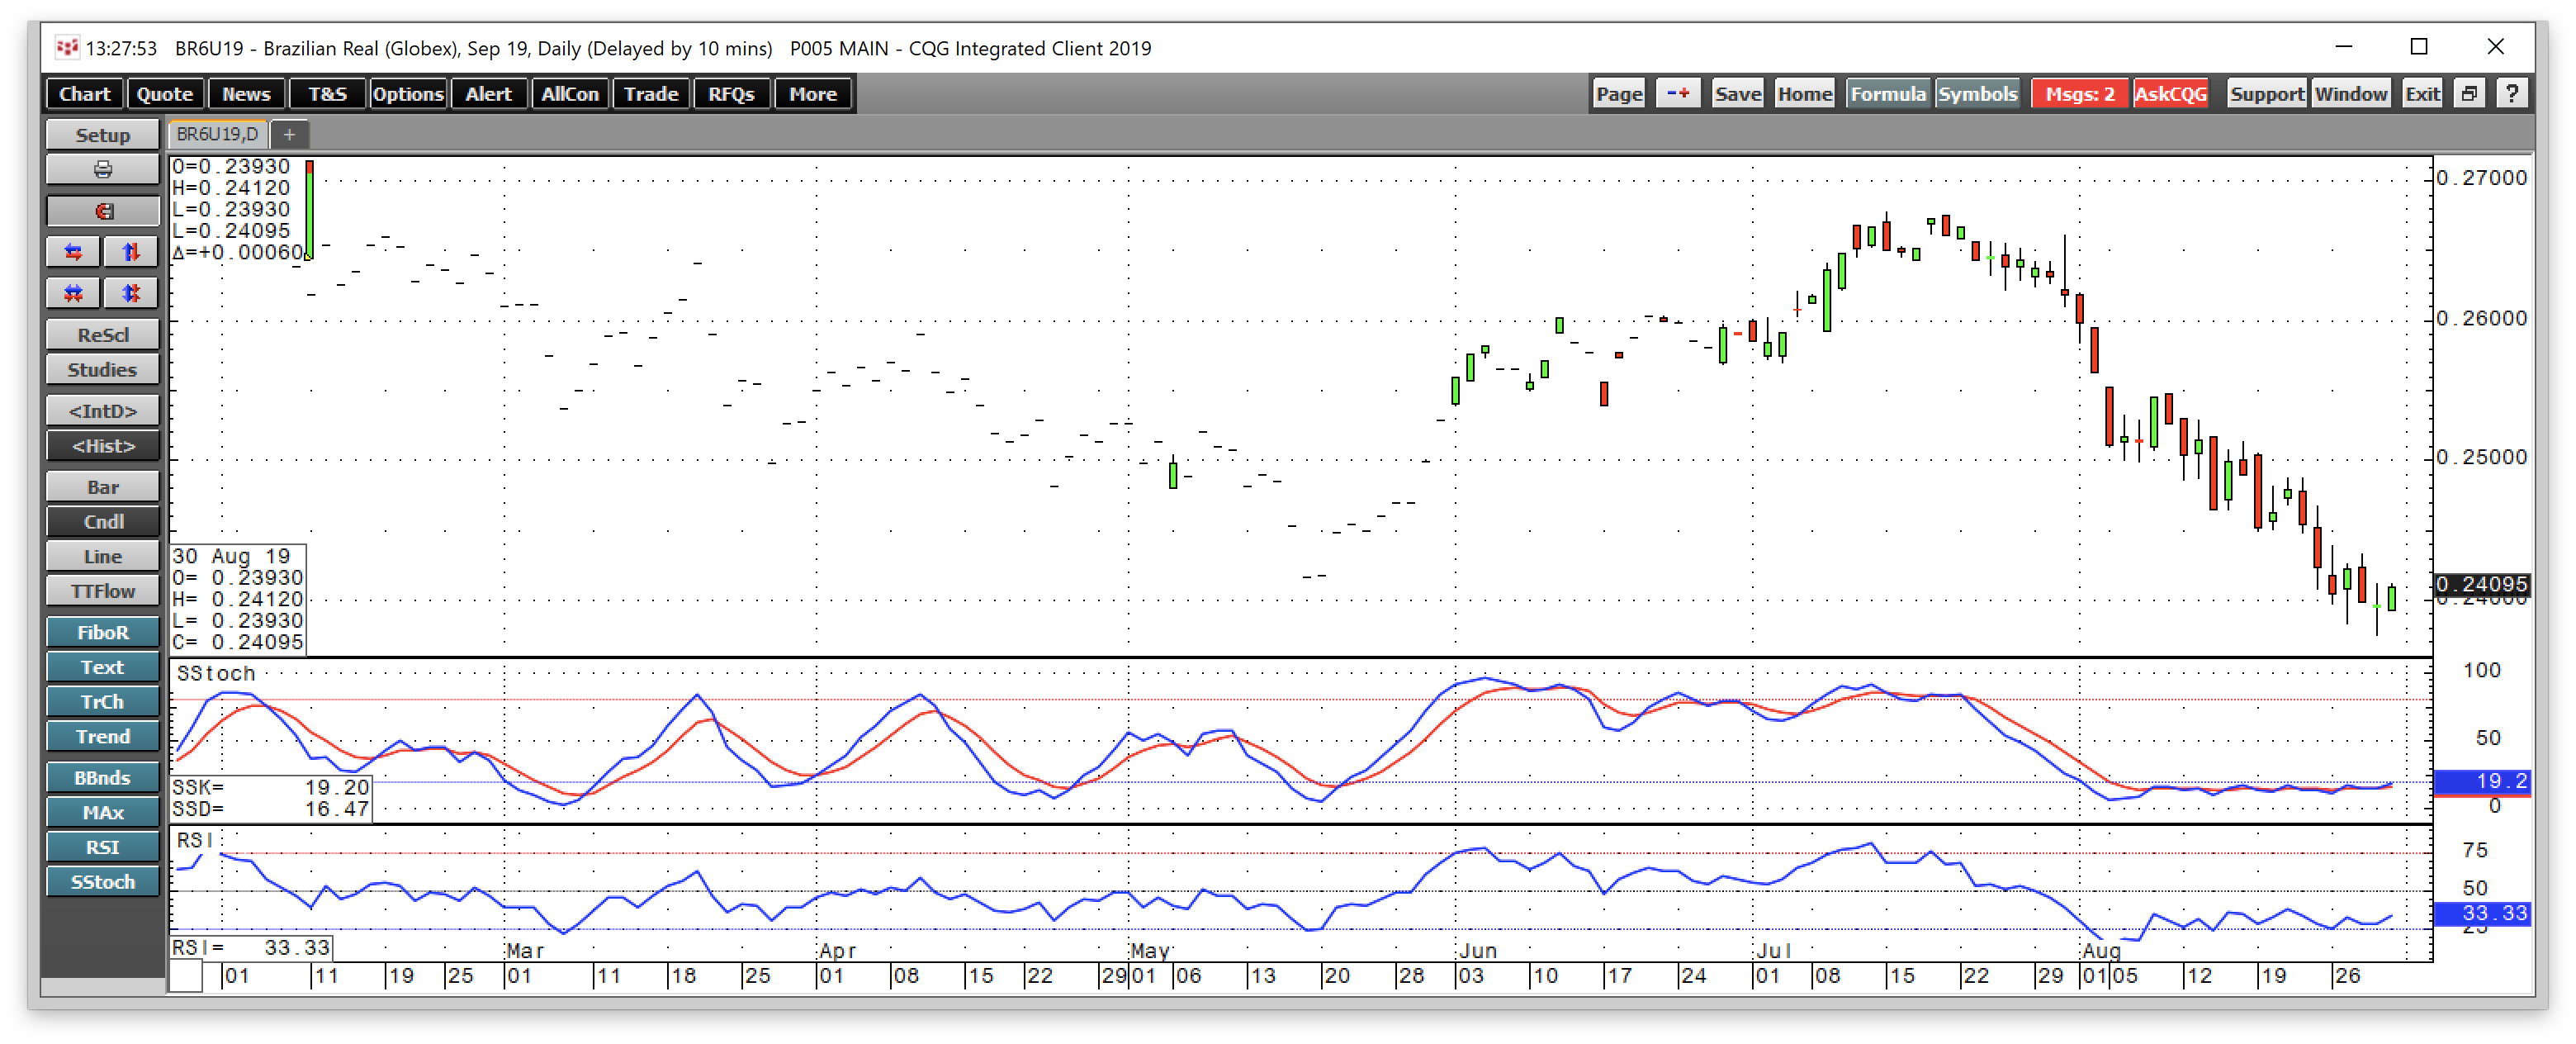Screen dimensions: 2576x1044
Task: Click the AskCQG button
Action: pos(2170,94)
